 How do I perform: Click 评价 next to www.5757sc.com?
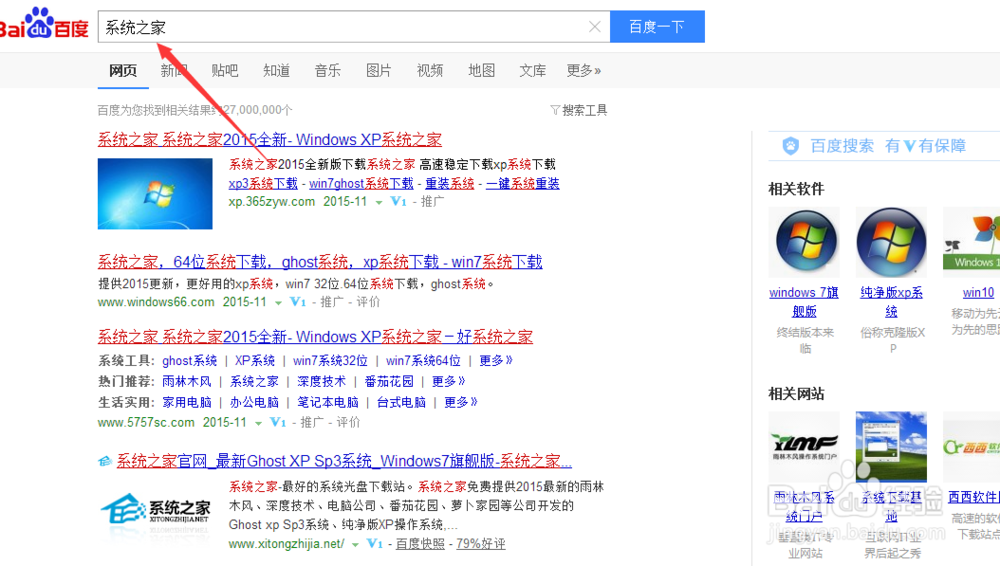click(348, 422)
